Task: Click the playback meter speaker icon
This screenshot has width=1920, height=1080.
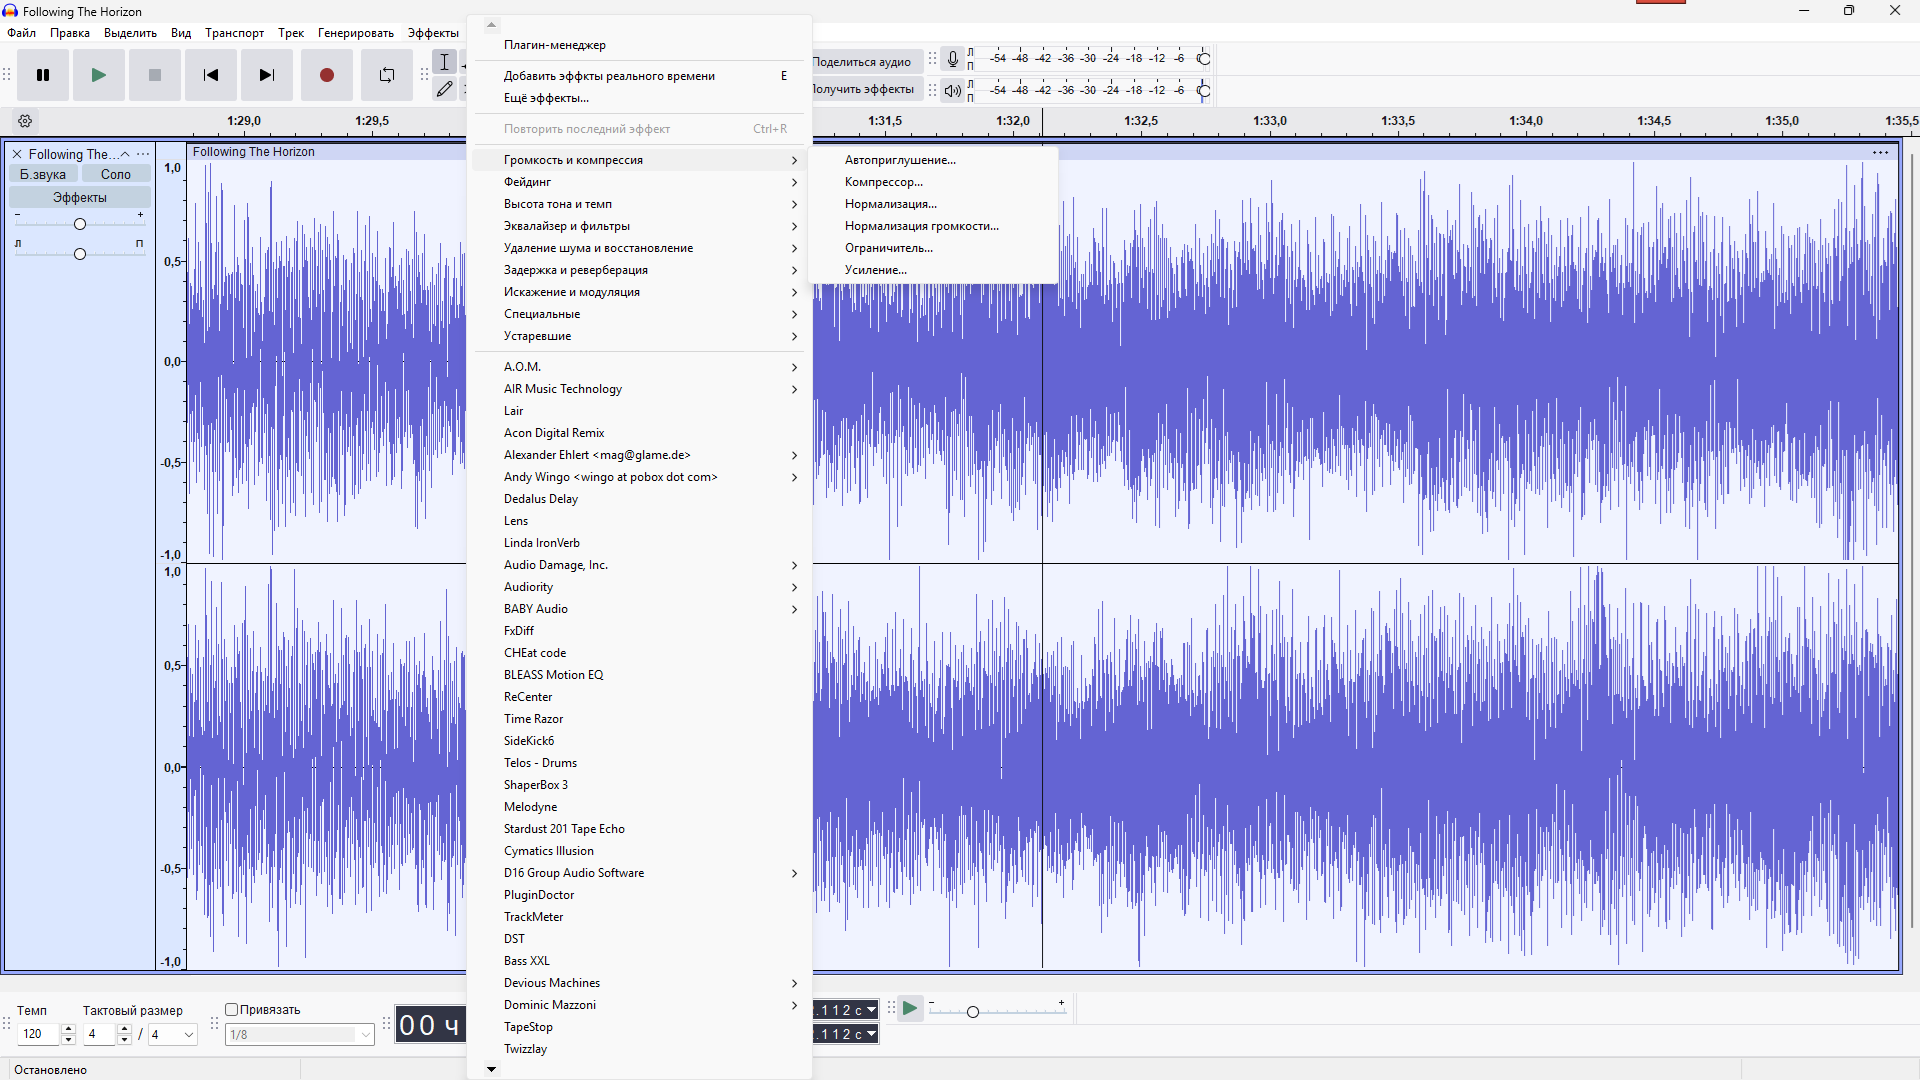Action: pyautogui.click(x=953, y=91)
